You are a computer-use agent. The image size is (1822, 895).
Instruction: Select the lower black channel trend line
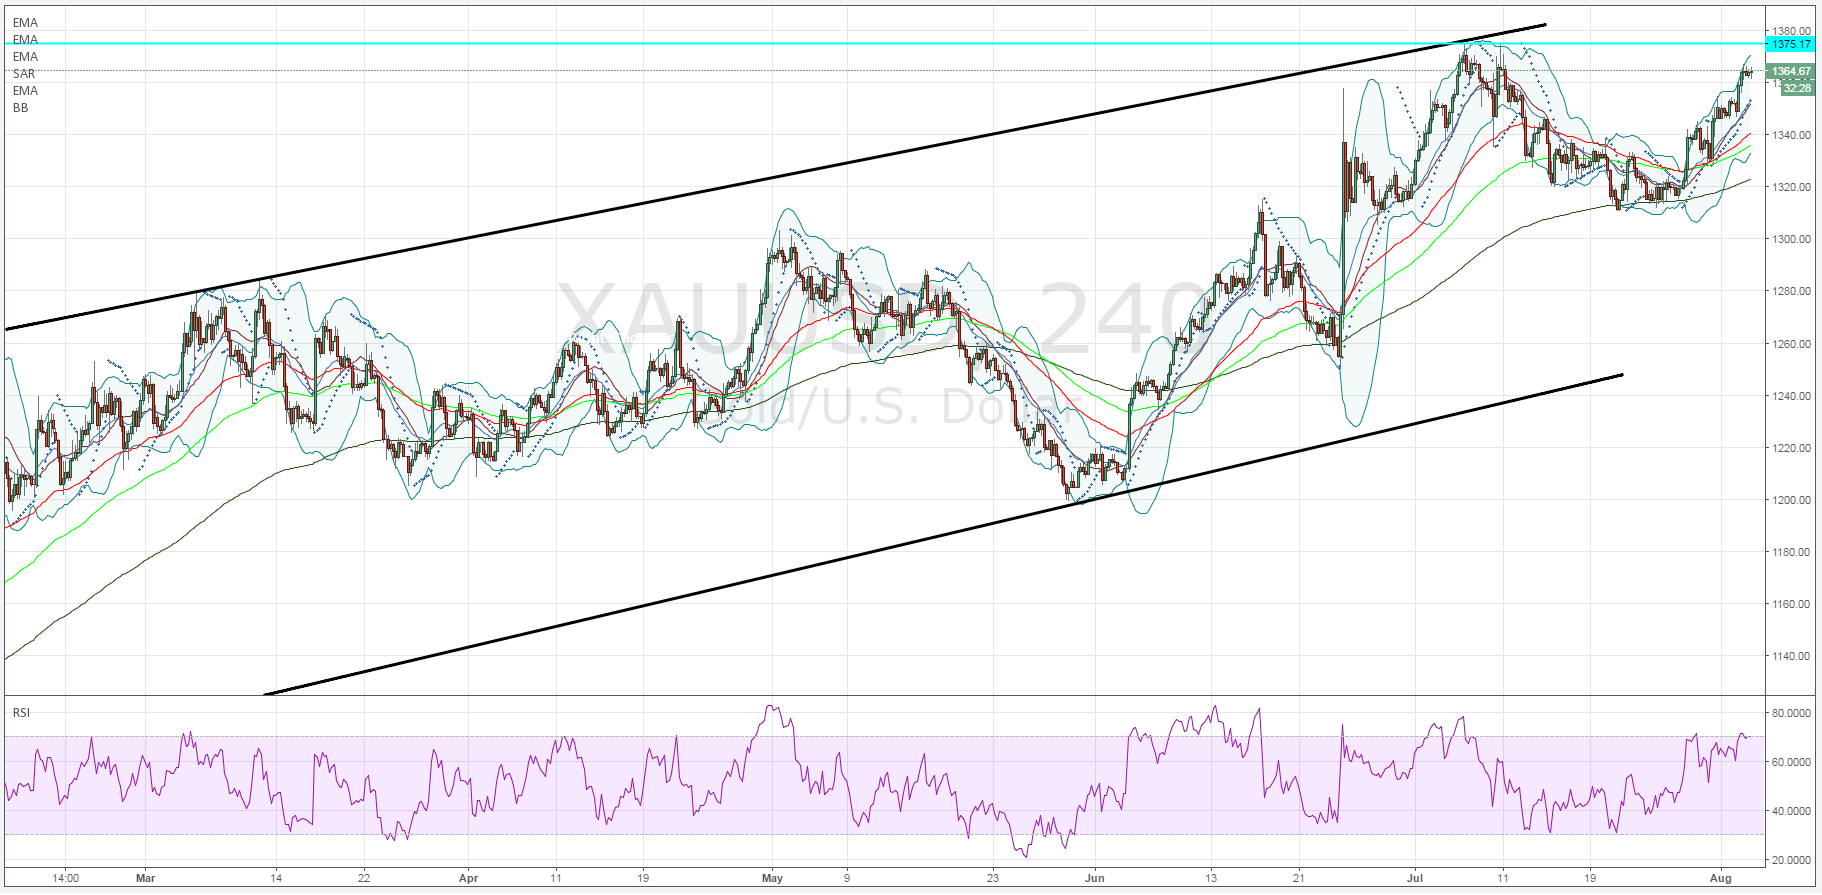tap(943, 534)
